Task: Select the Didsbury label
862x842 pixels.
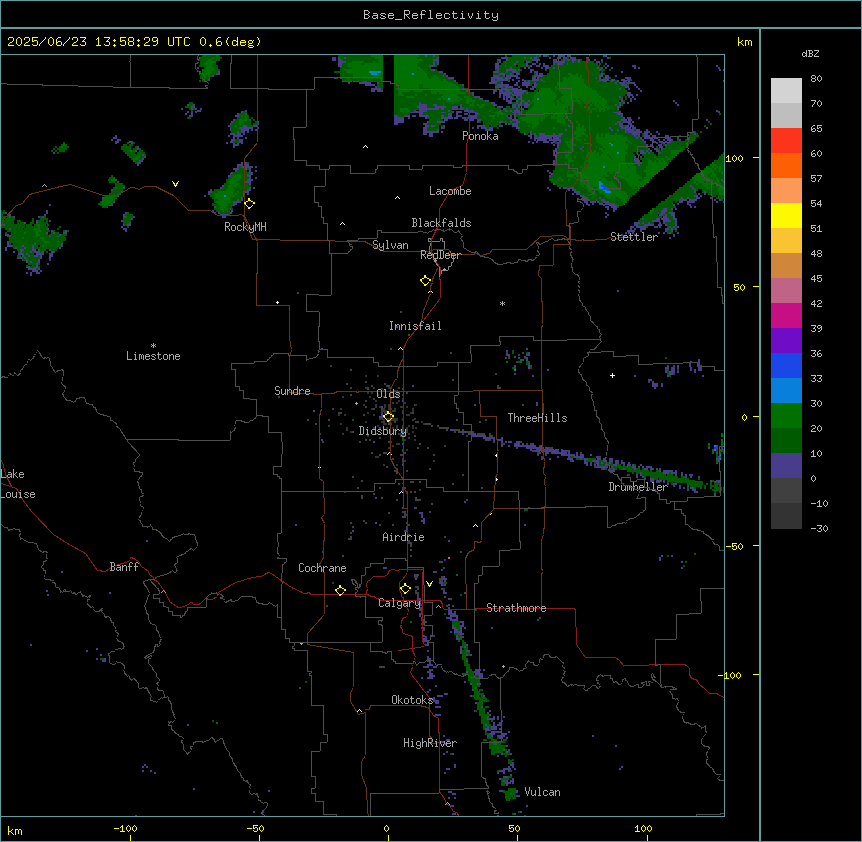Action: [x=383, y=431]
